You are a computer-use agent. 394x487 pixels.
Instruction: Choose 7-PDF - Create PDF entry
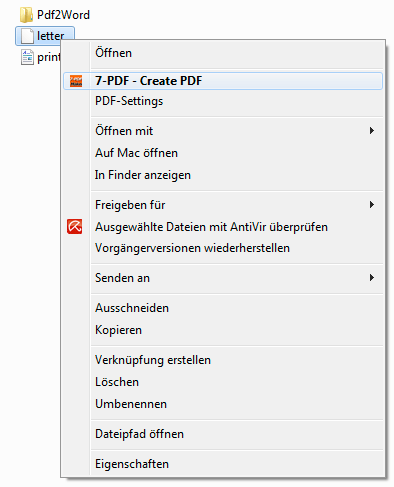223,81
